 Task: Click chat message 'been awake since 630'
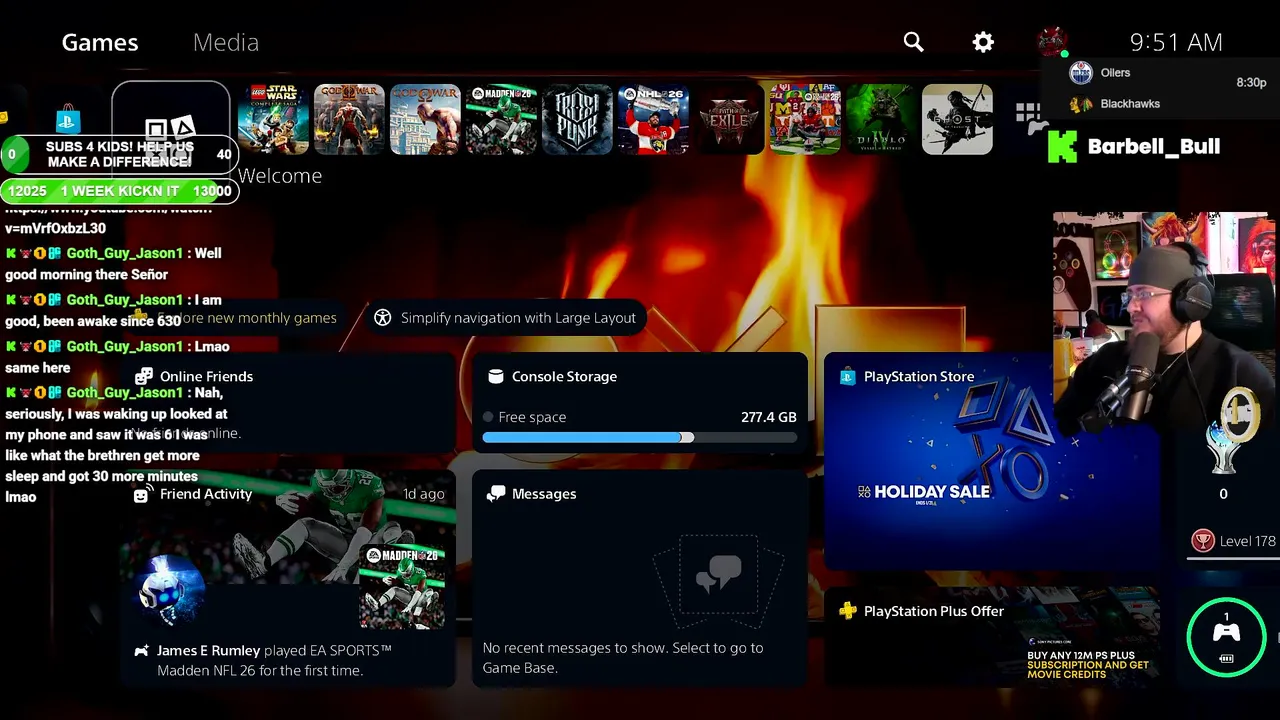pos(113,311)
